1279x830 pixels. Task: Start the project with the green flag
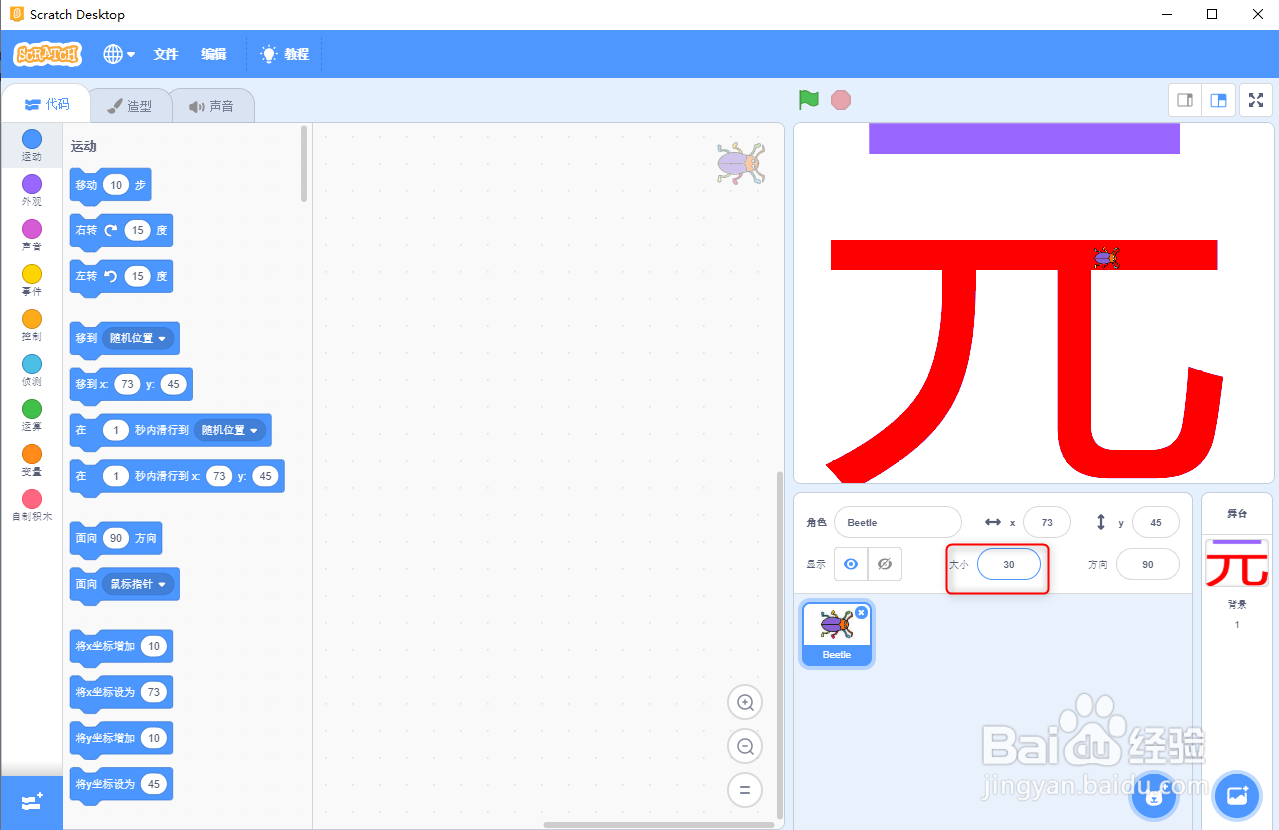coord(808,99)
